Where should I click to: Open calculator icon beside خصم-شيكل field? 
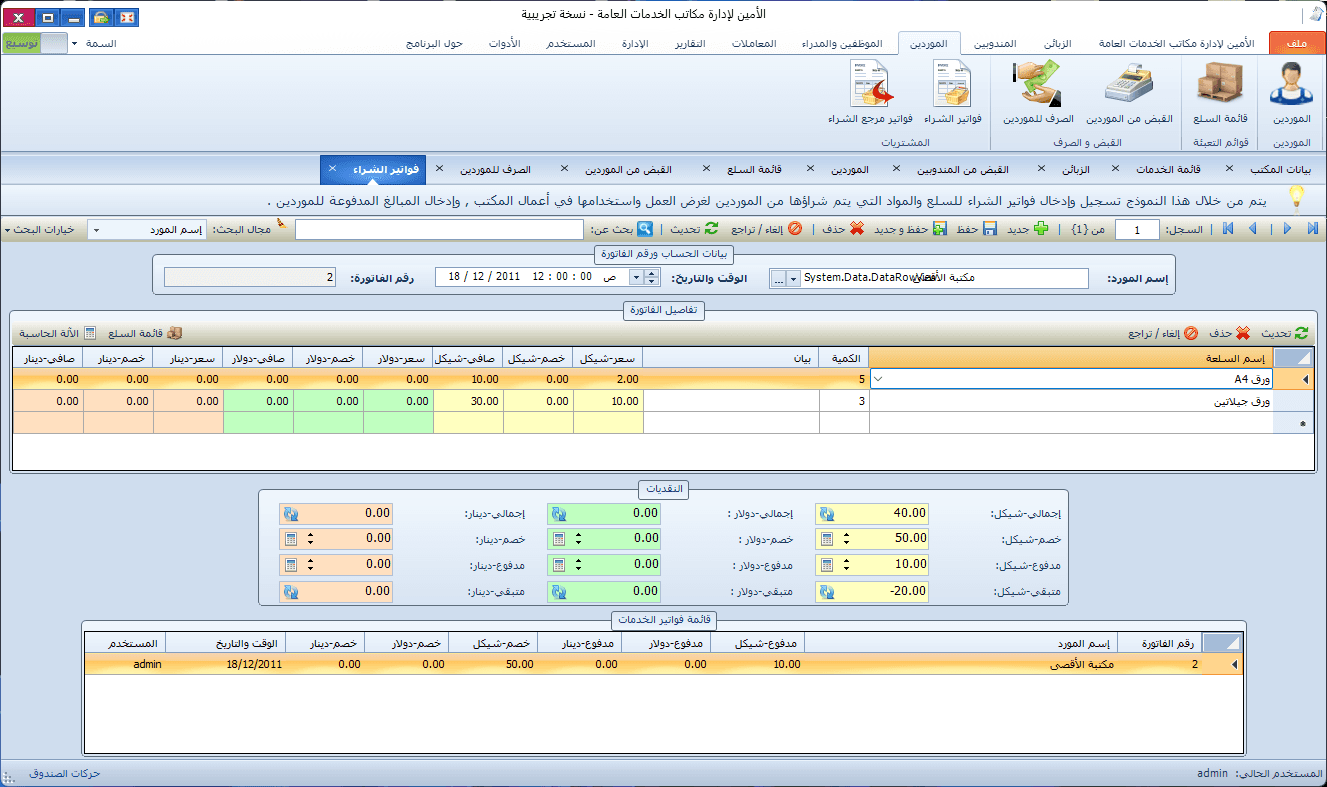827,540
